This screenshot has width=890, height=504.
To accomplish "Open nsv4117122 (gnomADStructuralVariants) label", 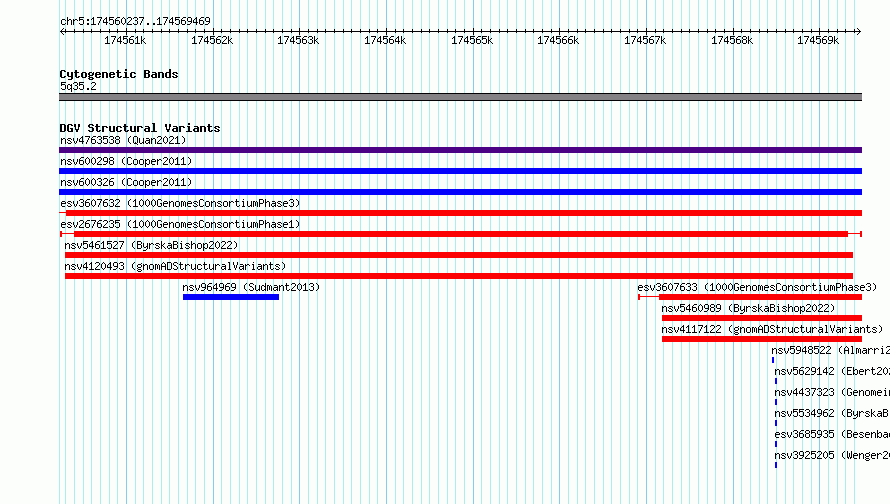I will click(772, 329).
